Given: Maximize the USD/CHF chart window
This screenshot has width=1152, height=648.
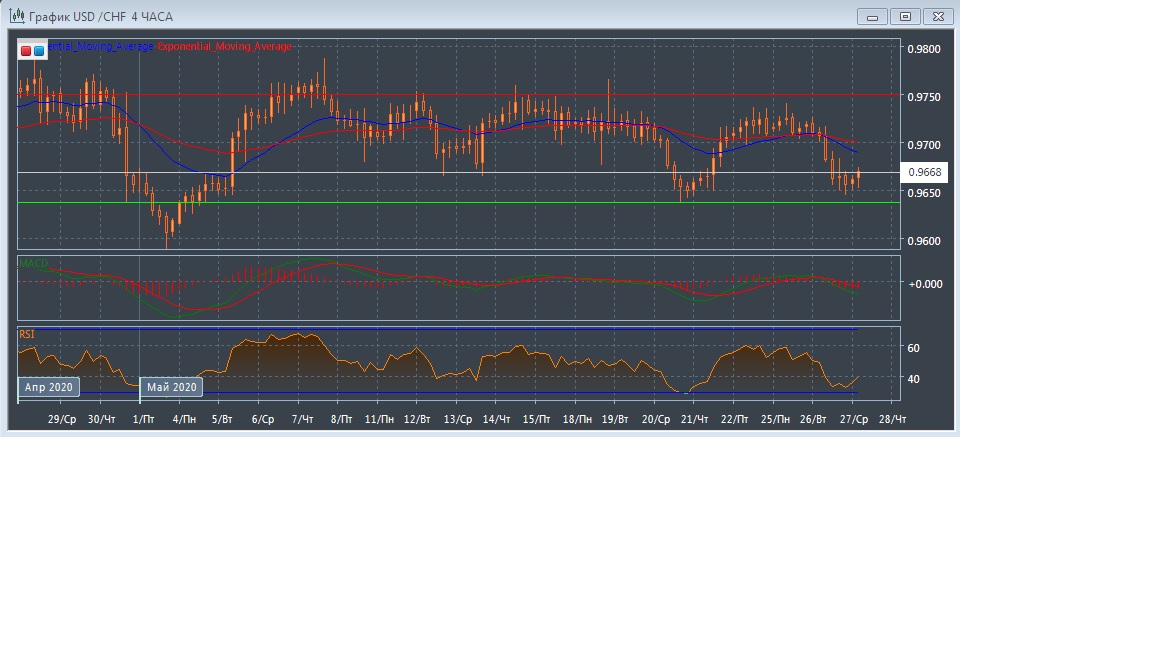Looking at the screenshot, I should click(x=905, y=16).
